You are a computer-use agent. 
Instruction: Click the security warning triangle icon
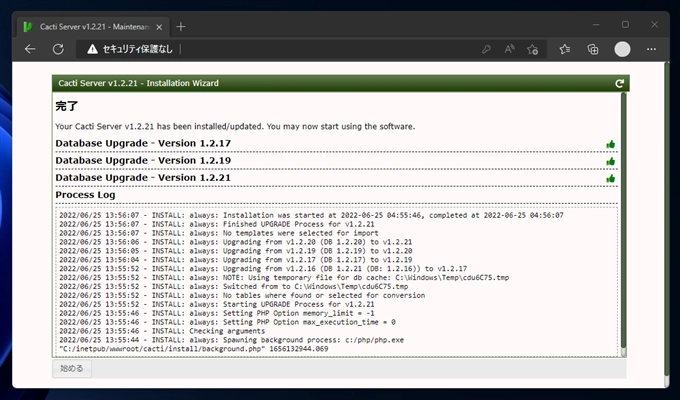(92, 49)
